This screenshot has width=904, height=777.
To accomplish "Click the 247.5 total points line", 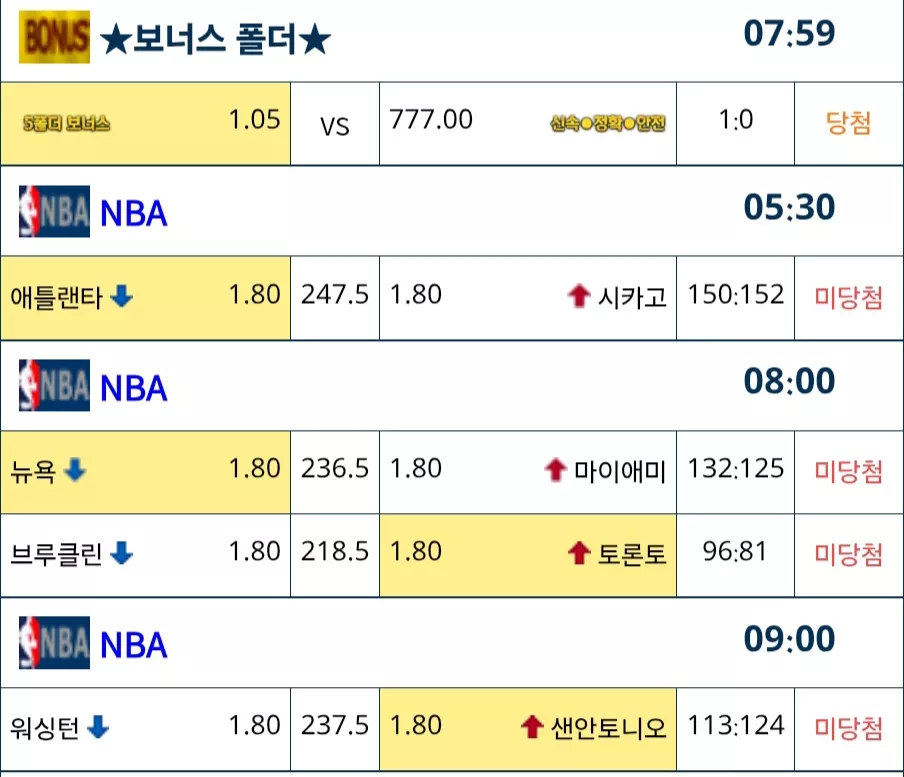I will click(x=334, y=295).
